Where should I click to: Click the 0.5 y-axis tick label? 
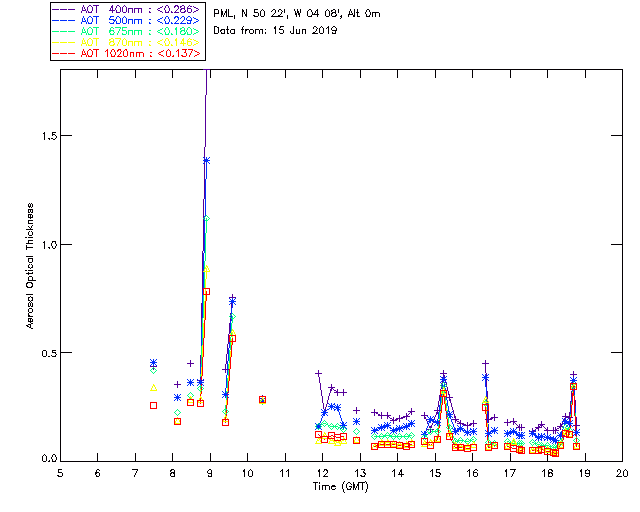pos(49,353)
